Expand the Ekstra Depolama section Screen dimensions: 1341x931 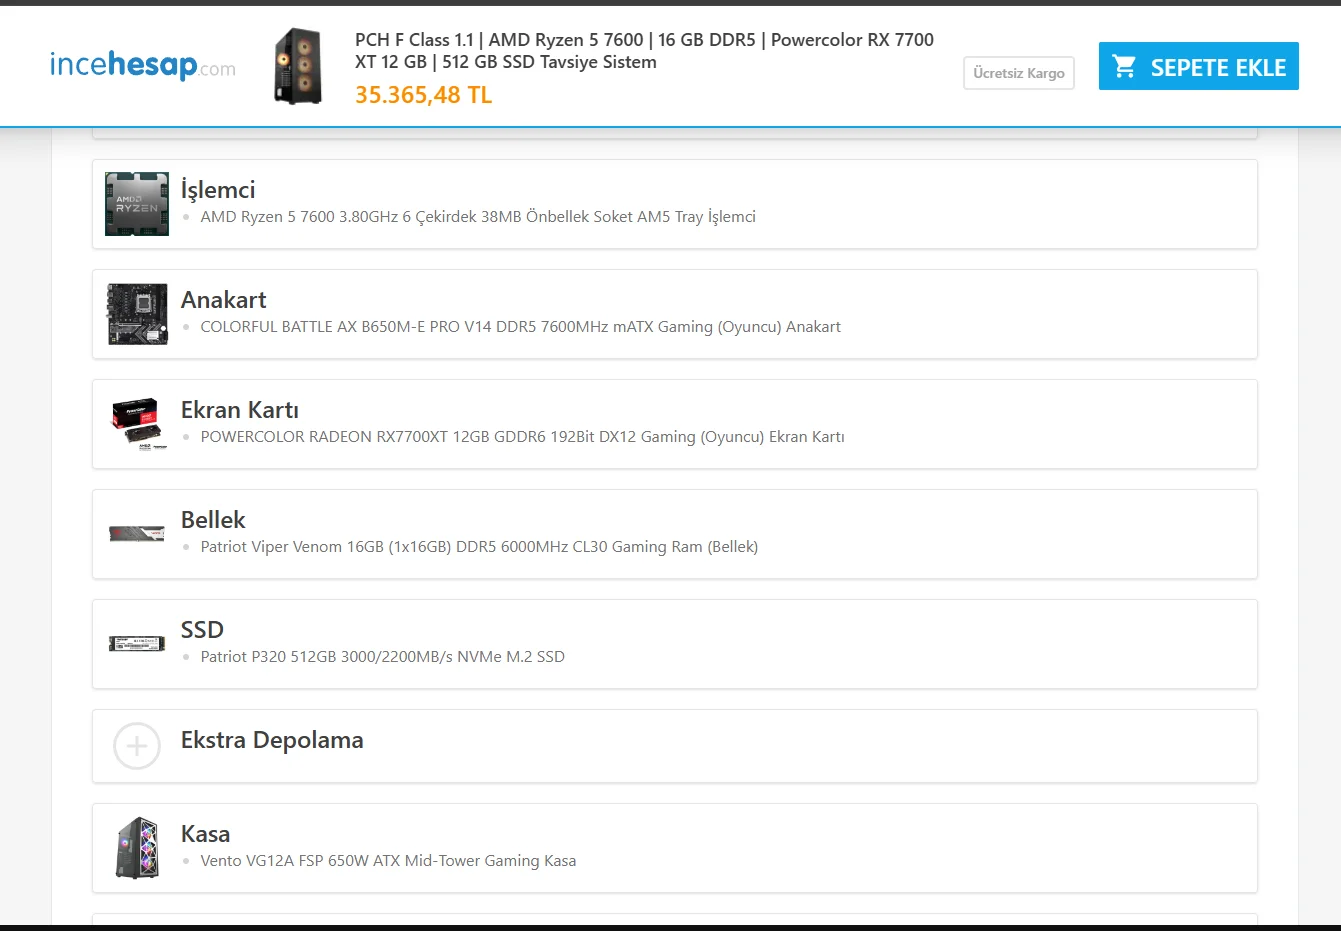[x=272, y=741]
